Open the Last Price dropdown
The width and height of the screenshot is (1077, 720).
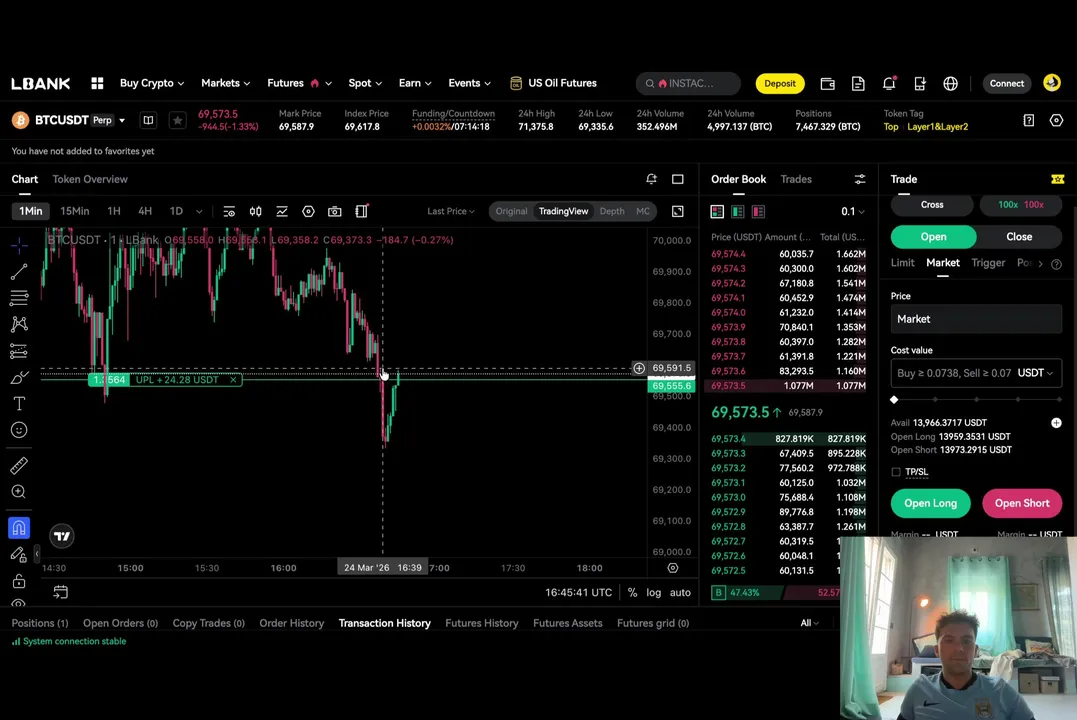point(451,212)
